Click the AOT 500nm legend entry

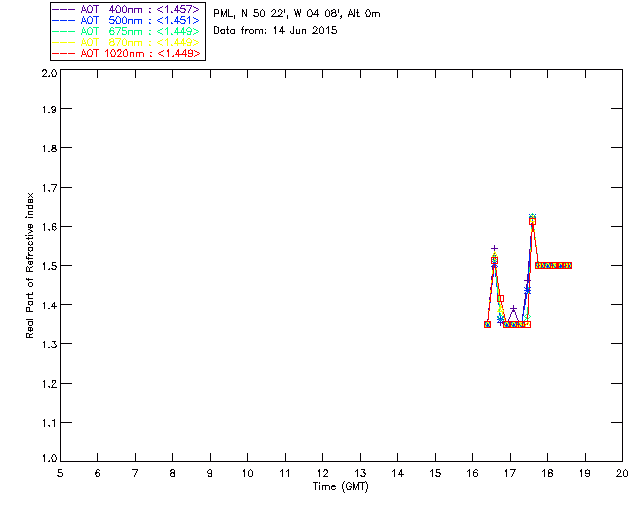coord(126,20)
